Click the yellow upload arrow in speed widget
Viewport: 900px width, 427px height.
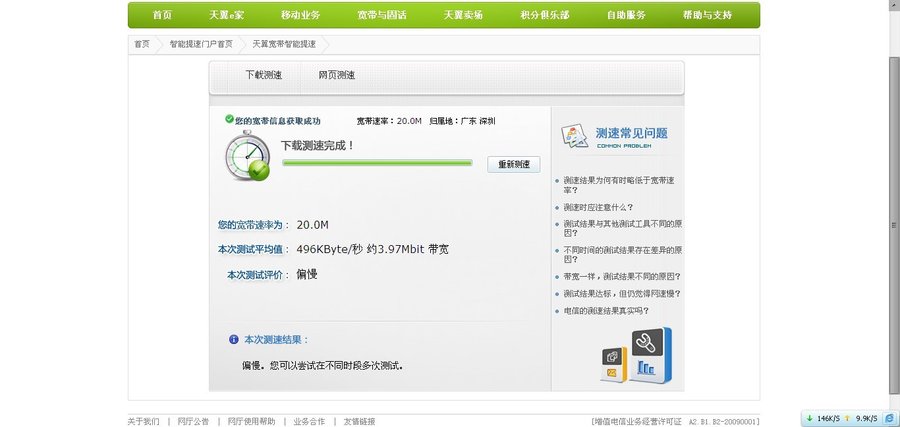pos(847,418)
